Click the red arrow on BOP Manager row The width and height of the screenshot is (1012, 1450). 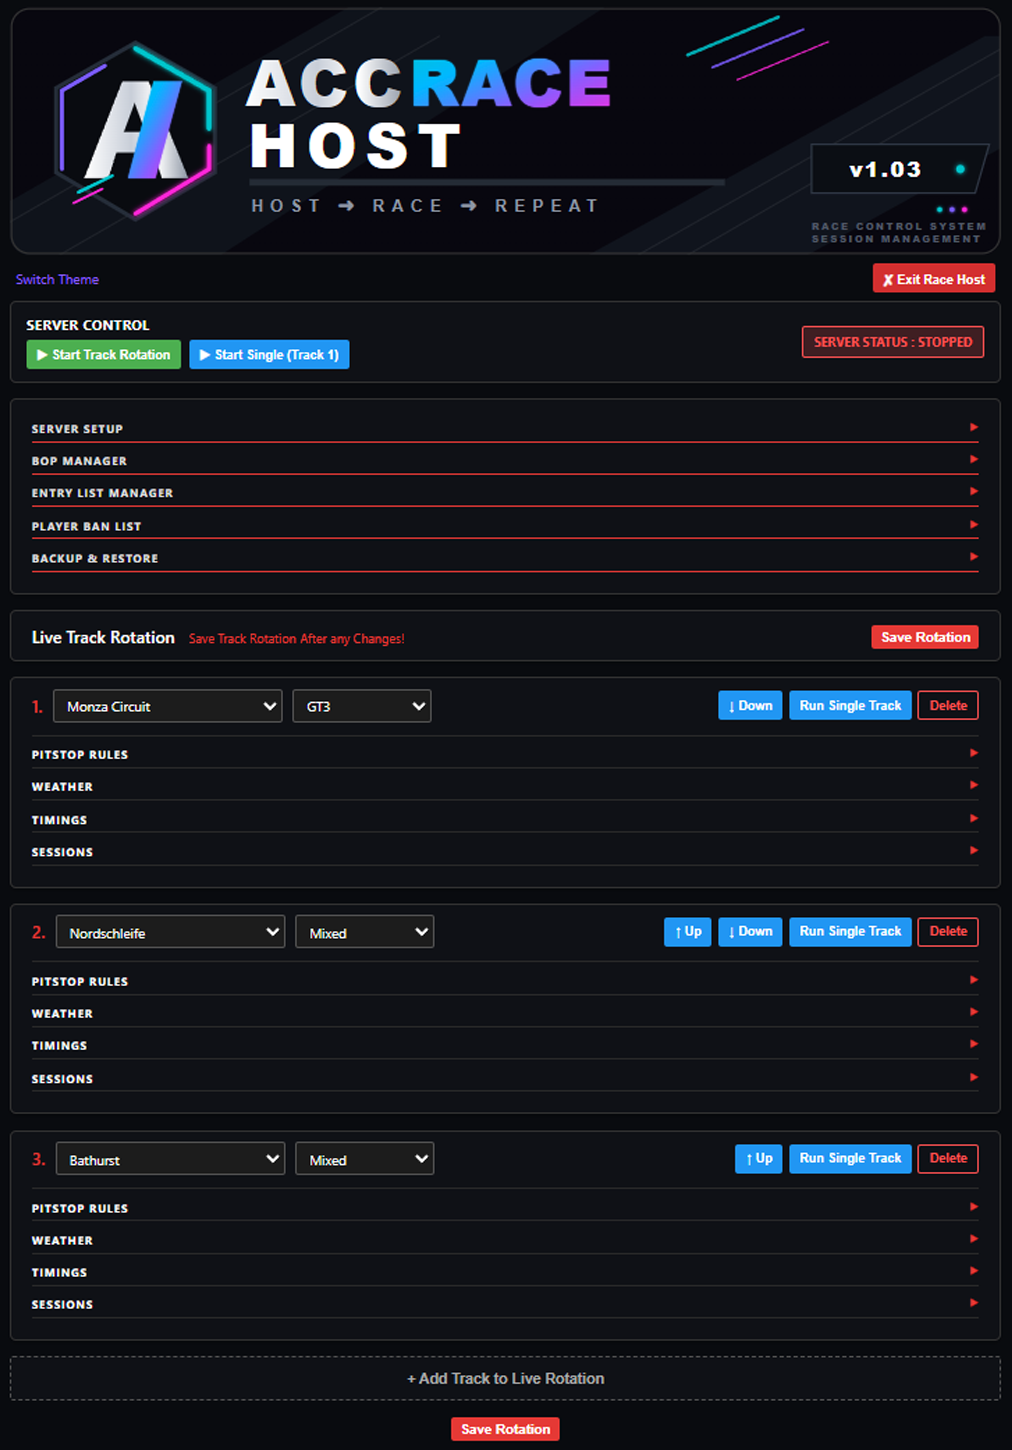[973, 460]
